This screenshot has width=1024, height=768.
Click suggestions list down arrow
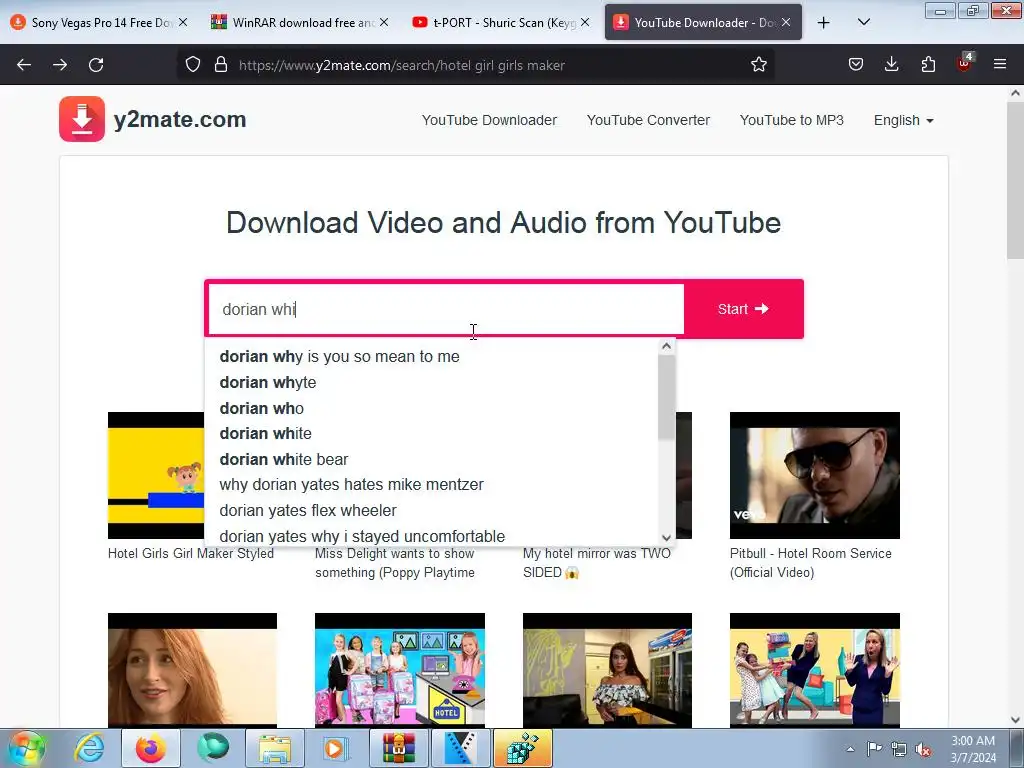(x=666, y=538)
